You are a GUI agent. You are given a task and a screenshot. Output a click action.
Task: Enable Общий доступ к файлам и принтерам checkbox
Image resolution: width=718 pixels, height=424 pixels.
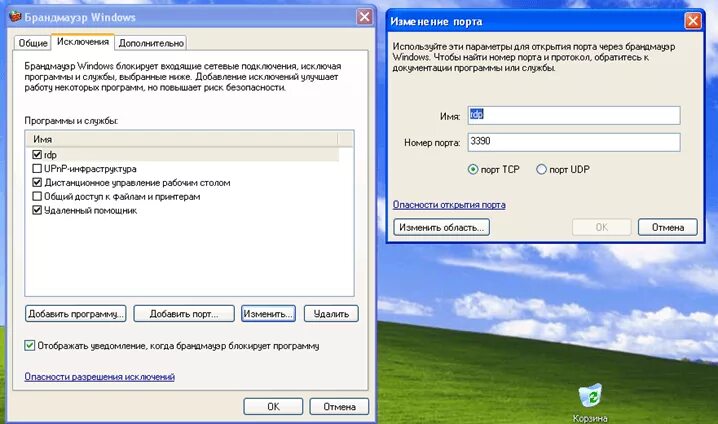(x=37, y=196)
